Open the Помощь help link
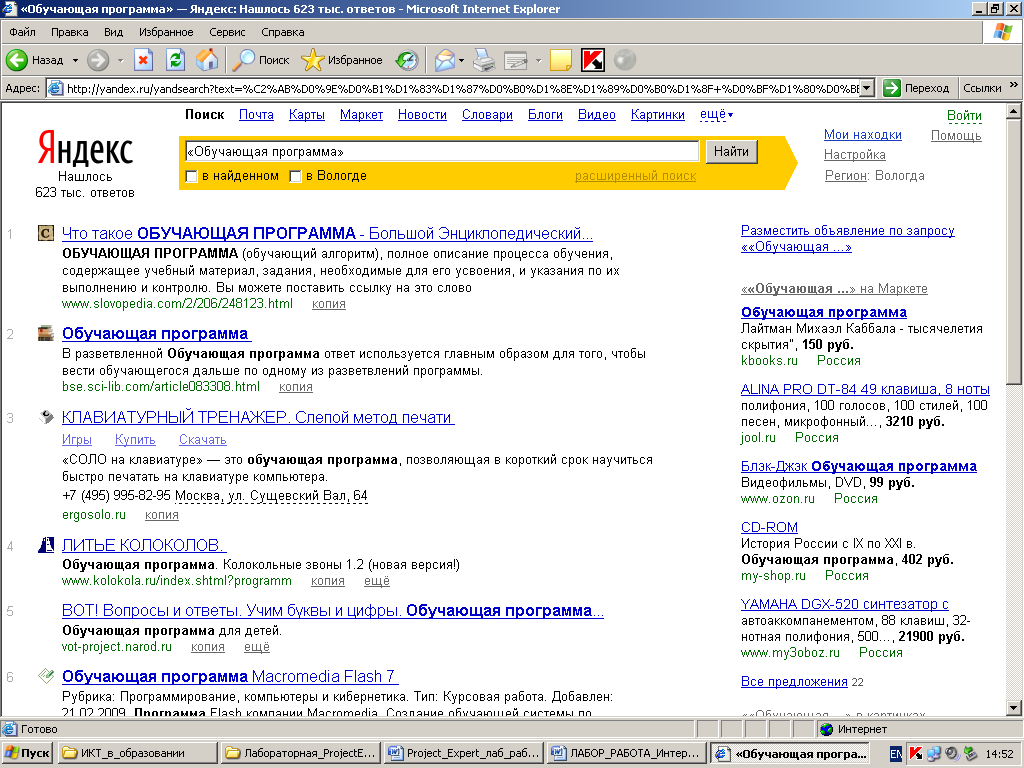The width and height of the screenshot is (1024, 768). pos(956,136)
